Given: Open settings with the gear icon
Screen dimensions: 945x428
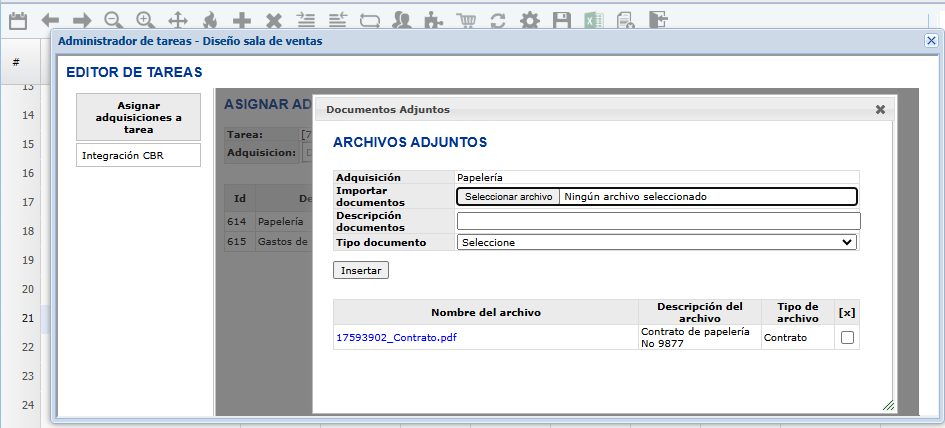Looking at the screenshot, I should (530, 21).
